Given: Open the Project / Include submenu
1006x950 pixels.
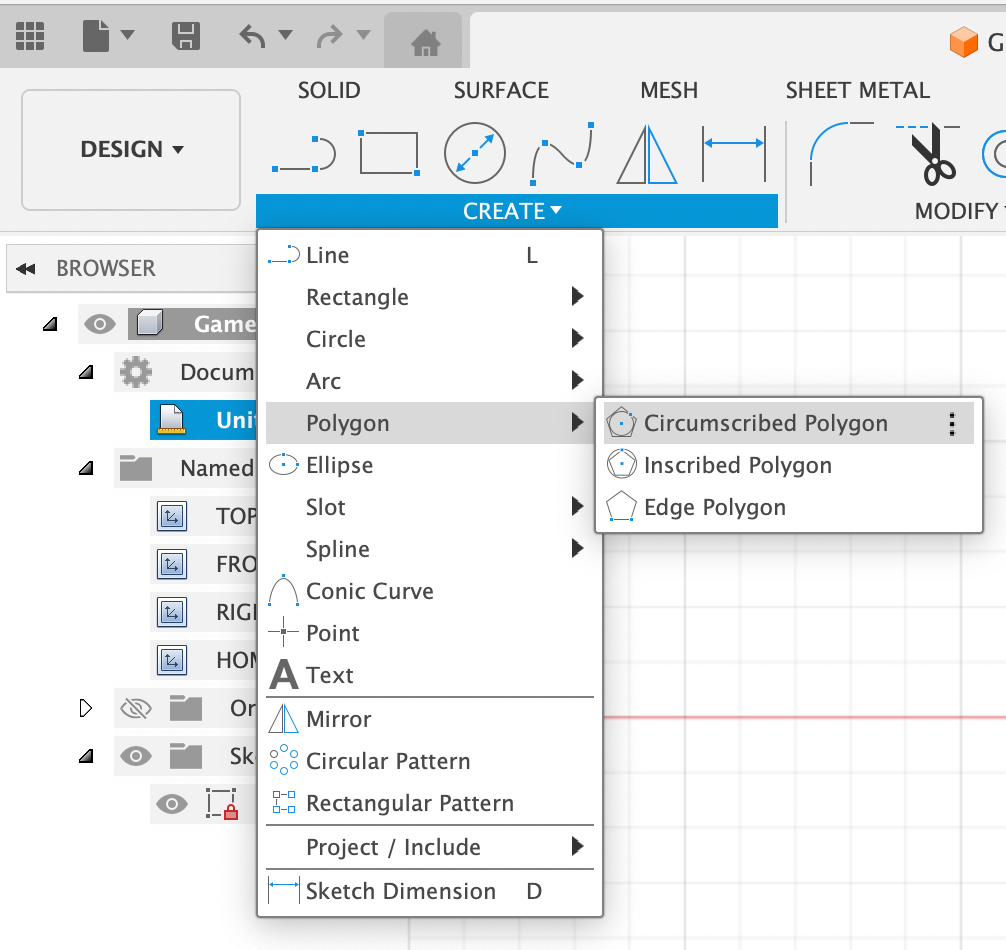Looking at the screenshot, I should 430,847.
